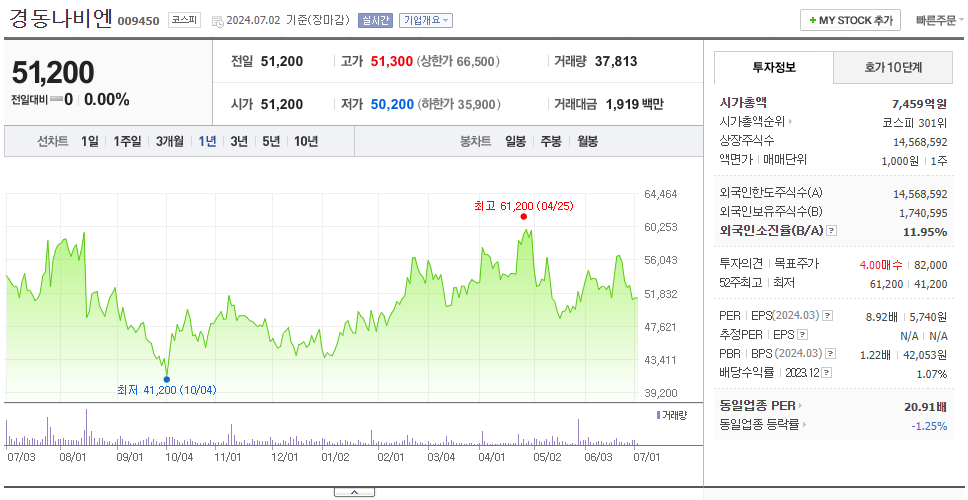
Task: Click the 경동나비엔 stock name heading
Action: pos(60,19)
